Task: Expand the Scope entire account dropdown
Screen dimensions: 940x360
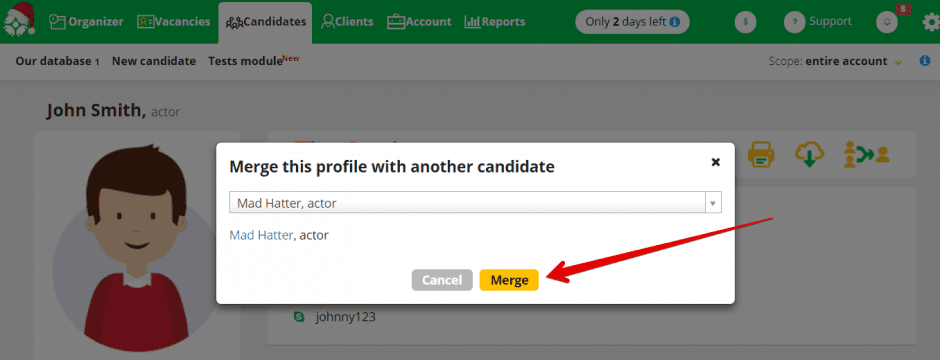Action: [x=836, y=61]
